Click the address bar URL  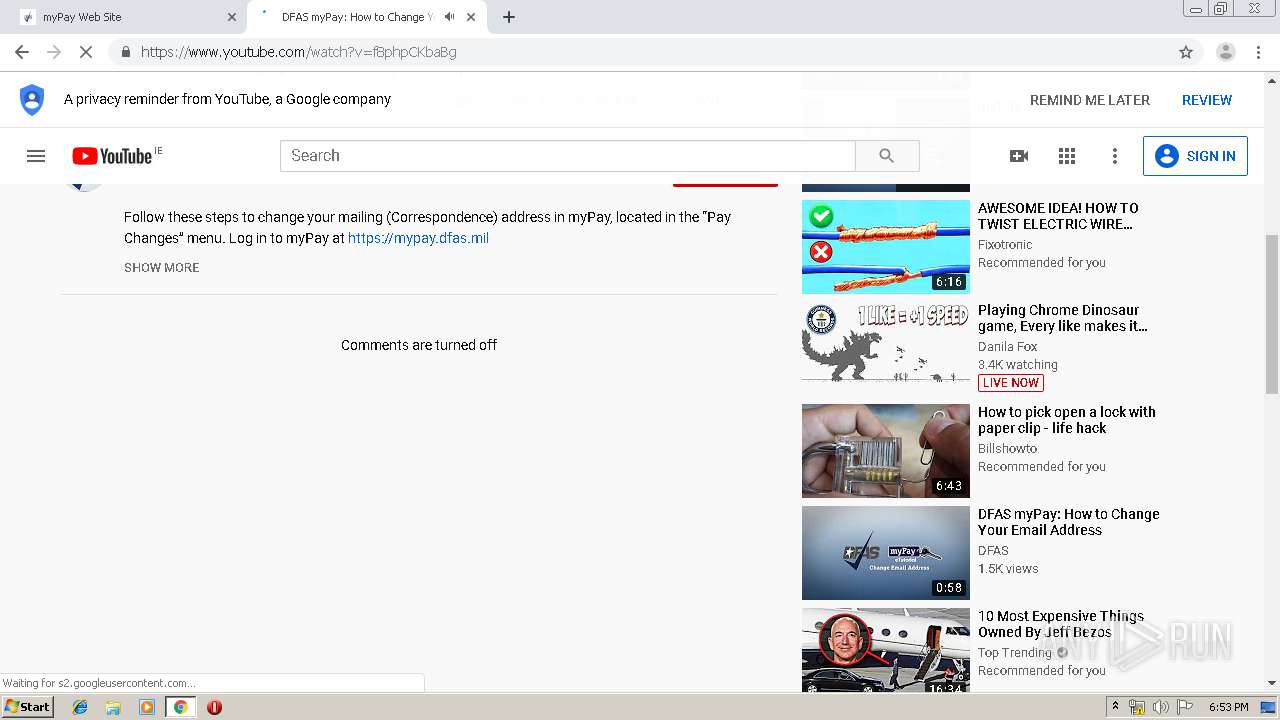point(299,52)
